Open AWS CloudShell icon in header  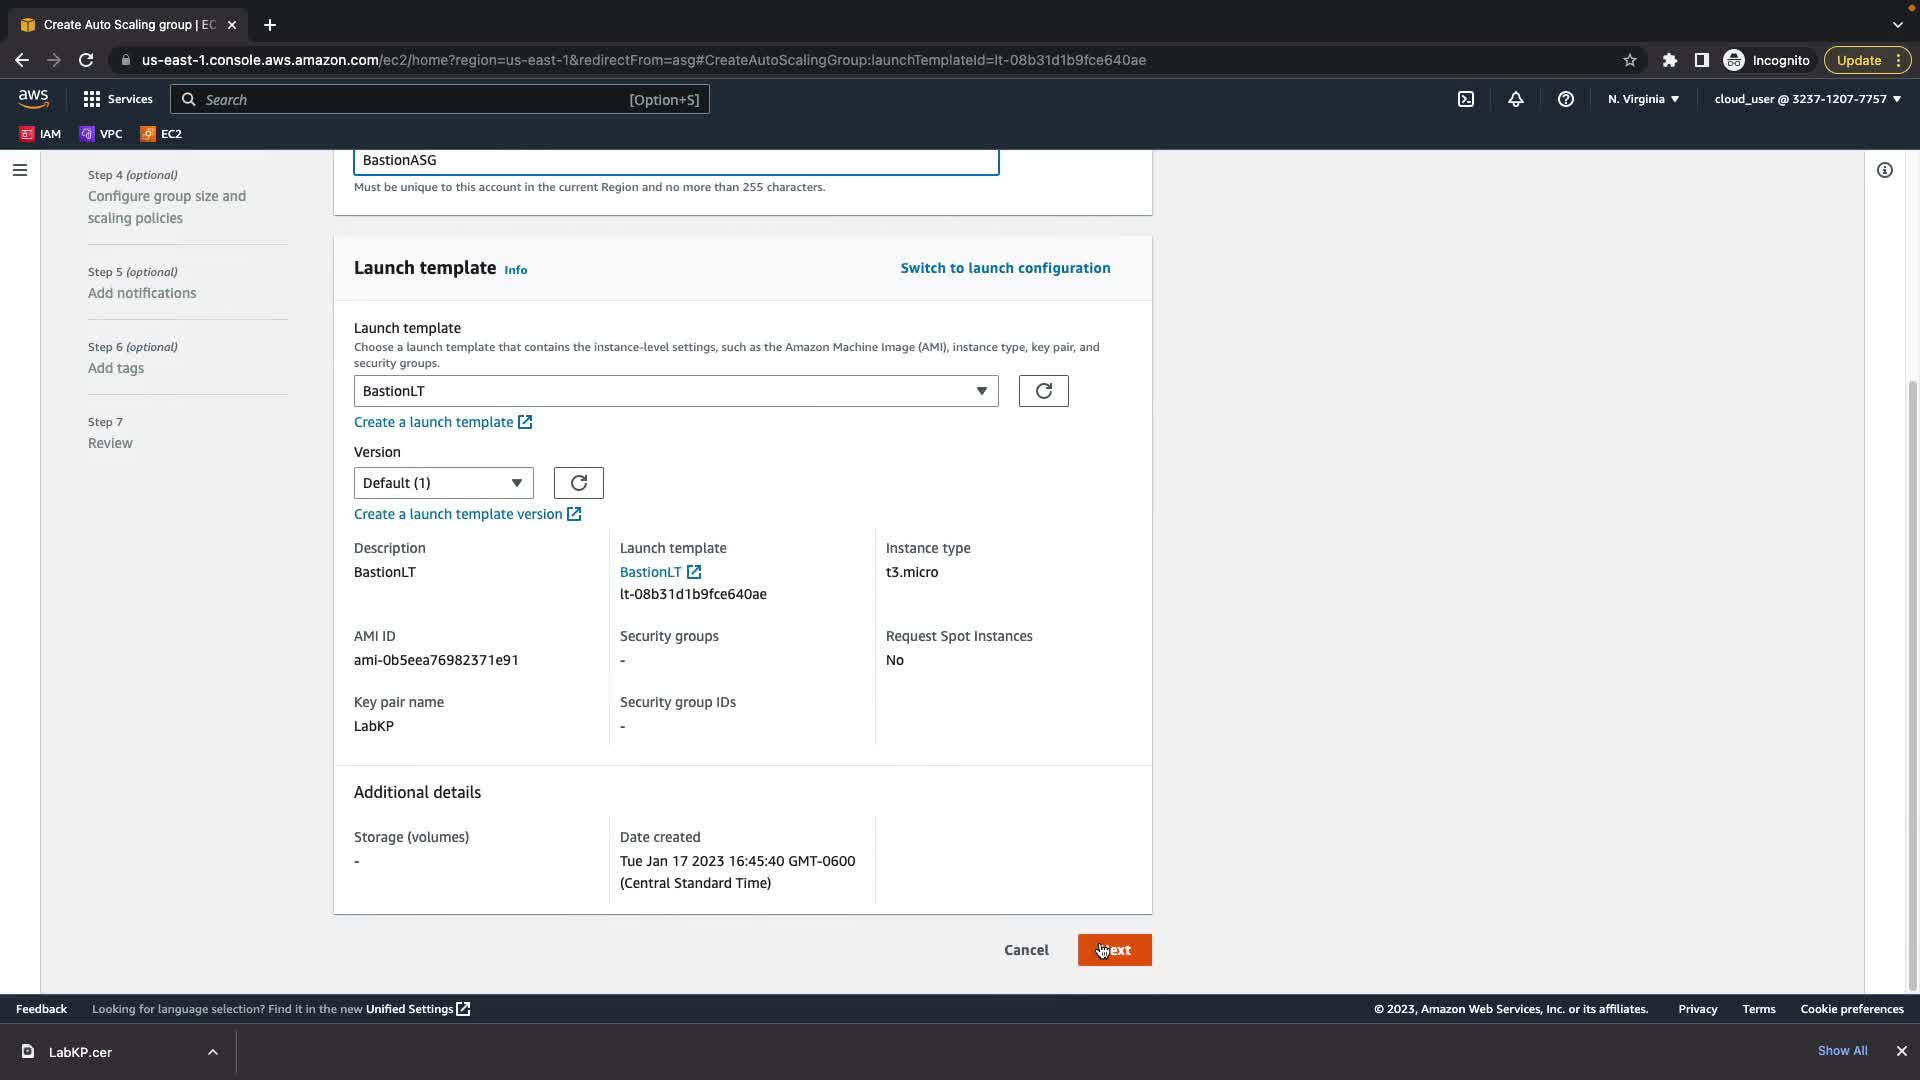tap(1466, 99)
